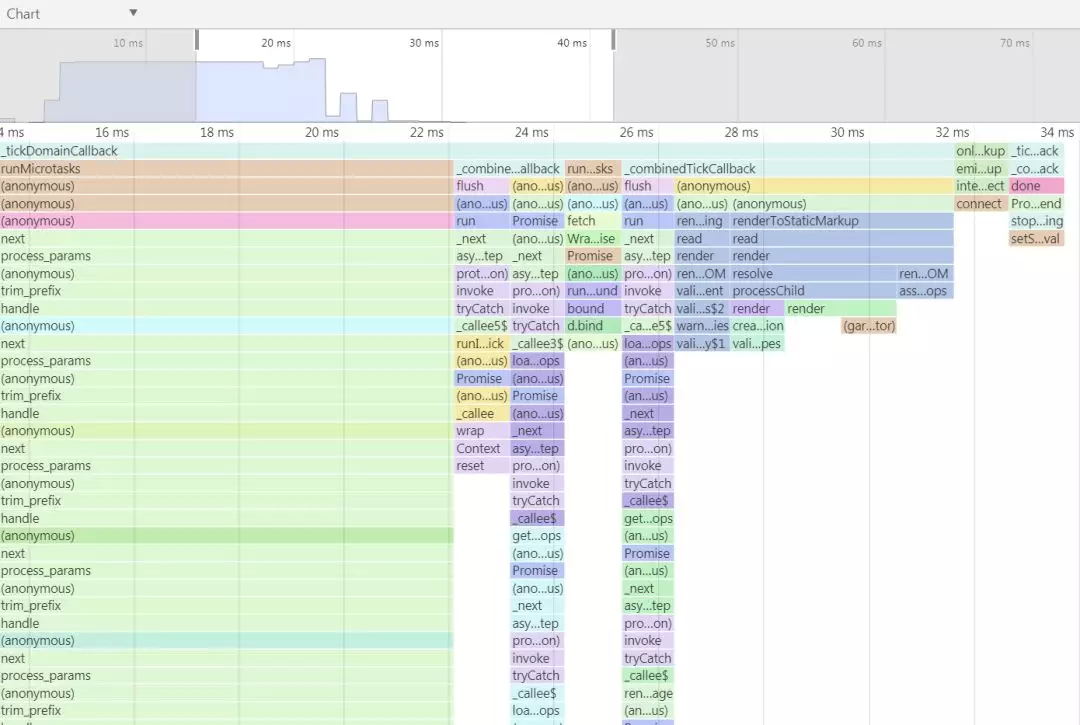
Task: Select the runMicrotasks flame bar
Action: click(x=226, y=169)
